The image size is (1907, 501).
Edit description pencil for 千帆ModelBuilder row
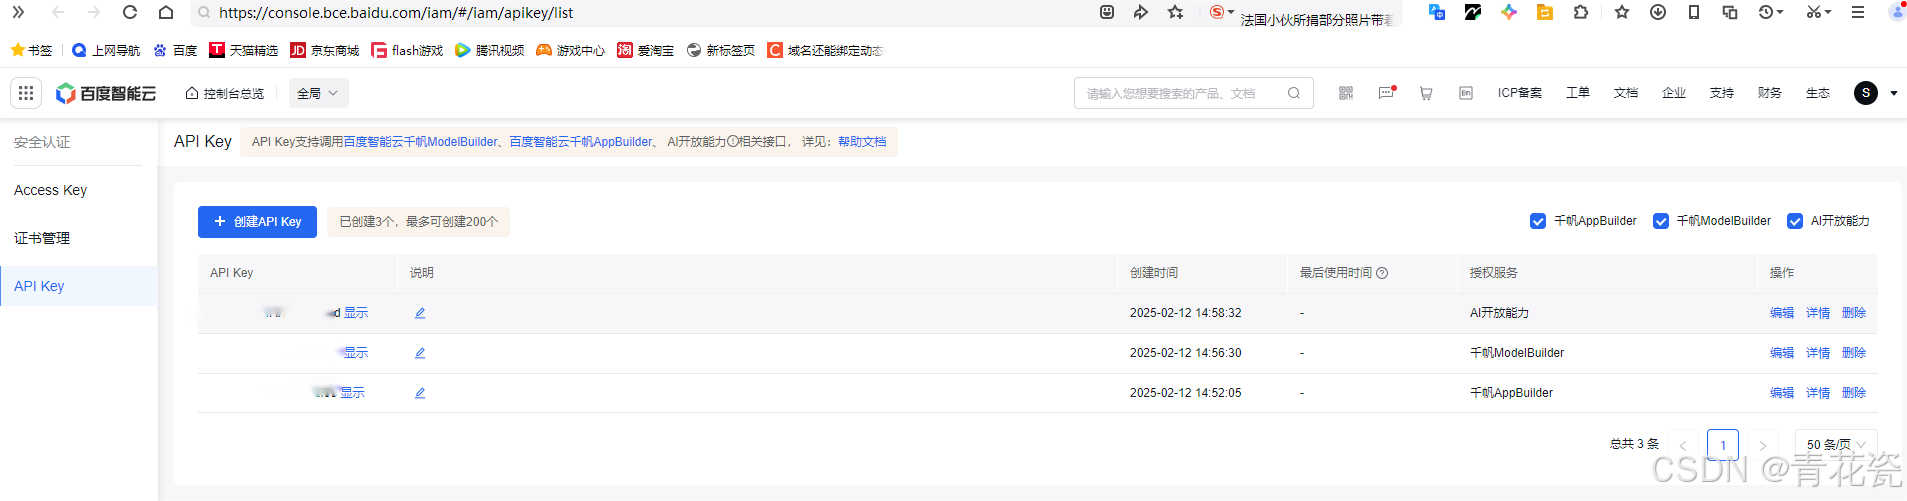click(x=420, y=353)
